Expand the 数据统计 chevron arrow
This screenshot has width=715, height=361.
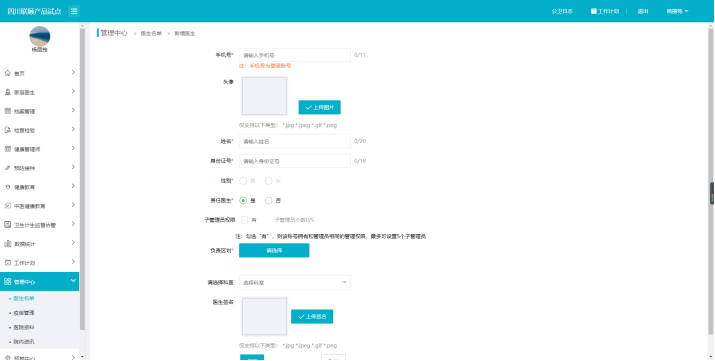coord(73,243)
